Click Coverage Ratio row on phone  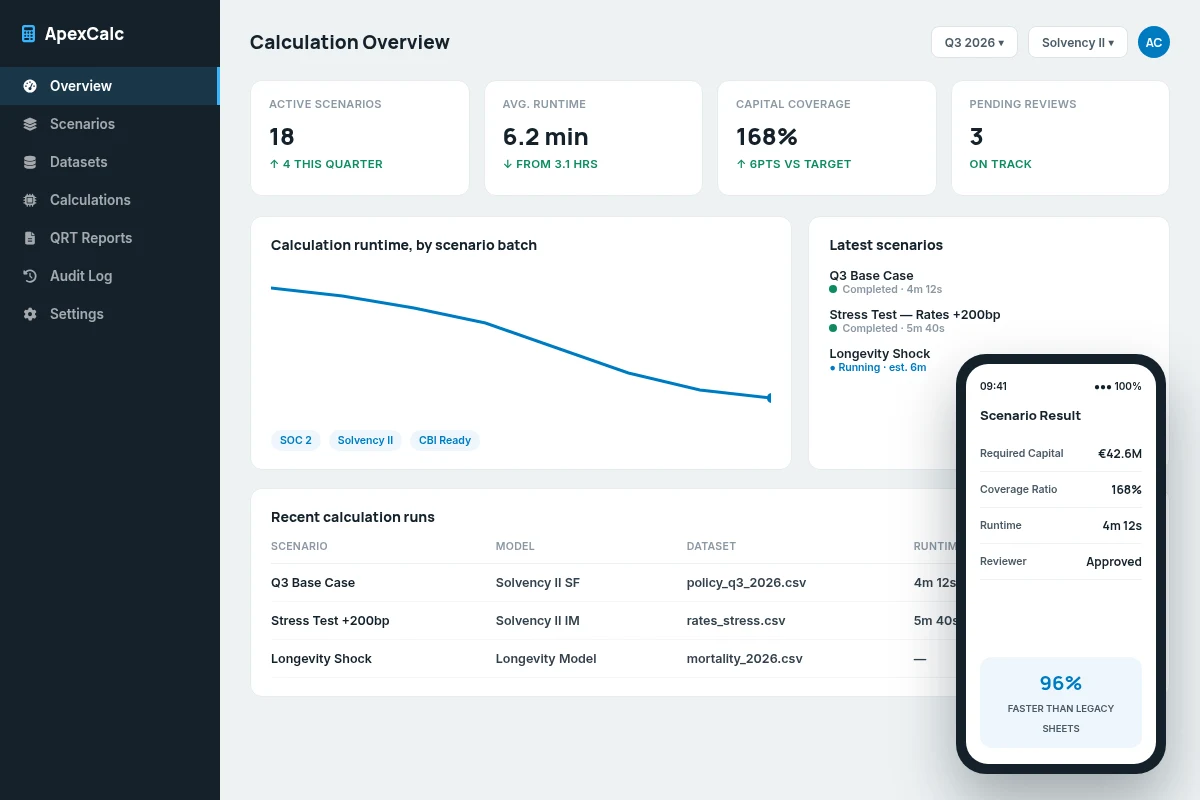point(1061,490)
